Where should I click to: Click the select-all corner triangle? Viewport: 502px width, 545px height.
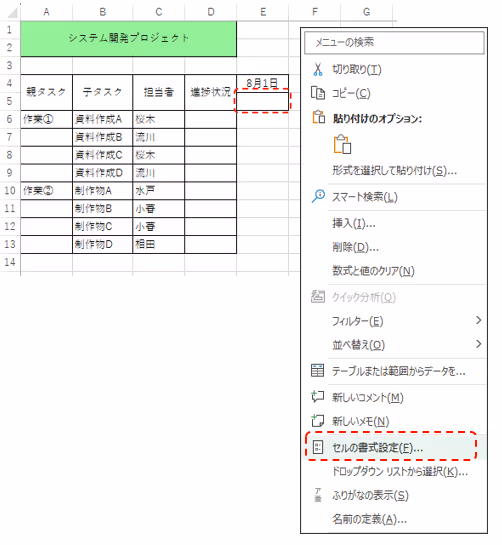[x=13, y=13]
